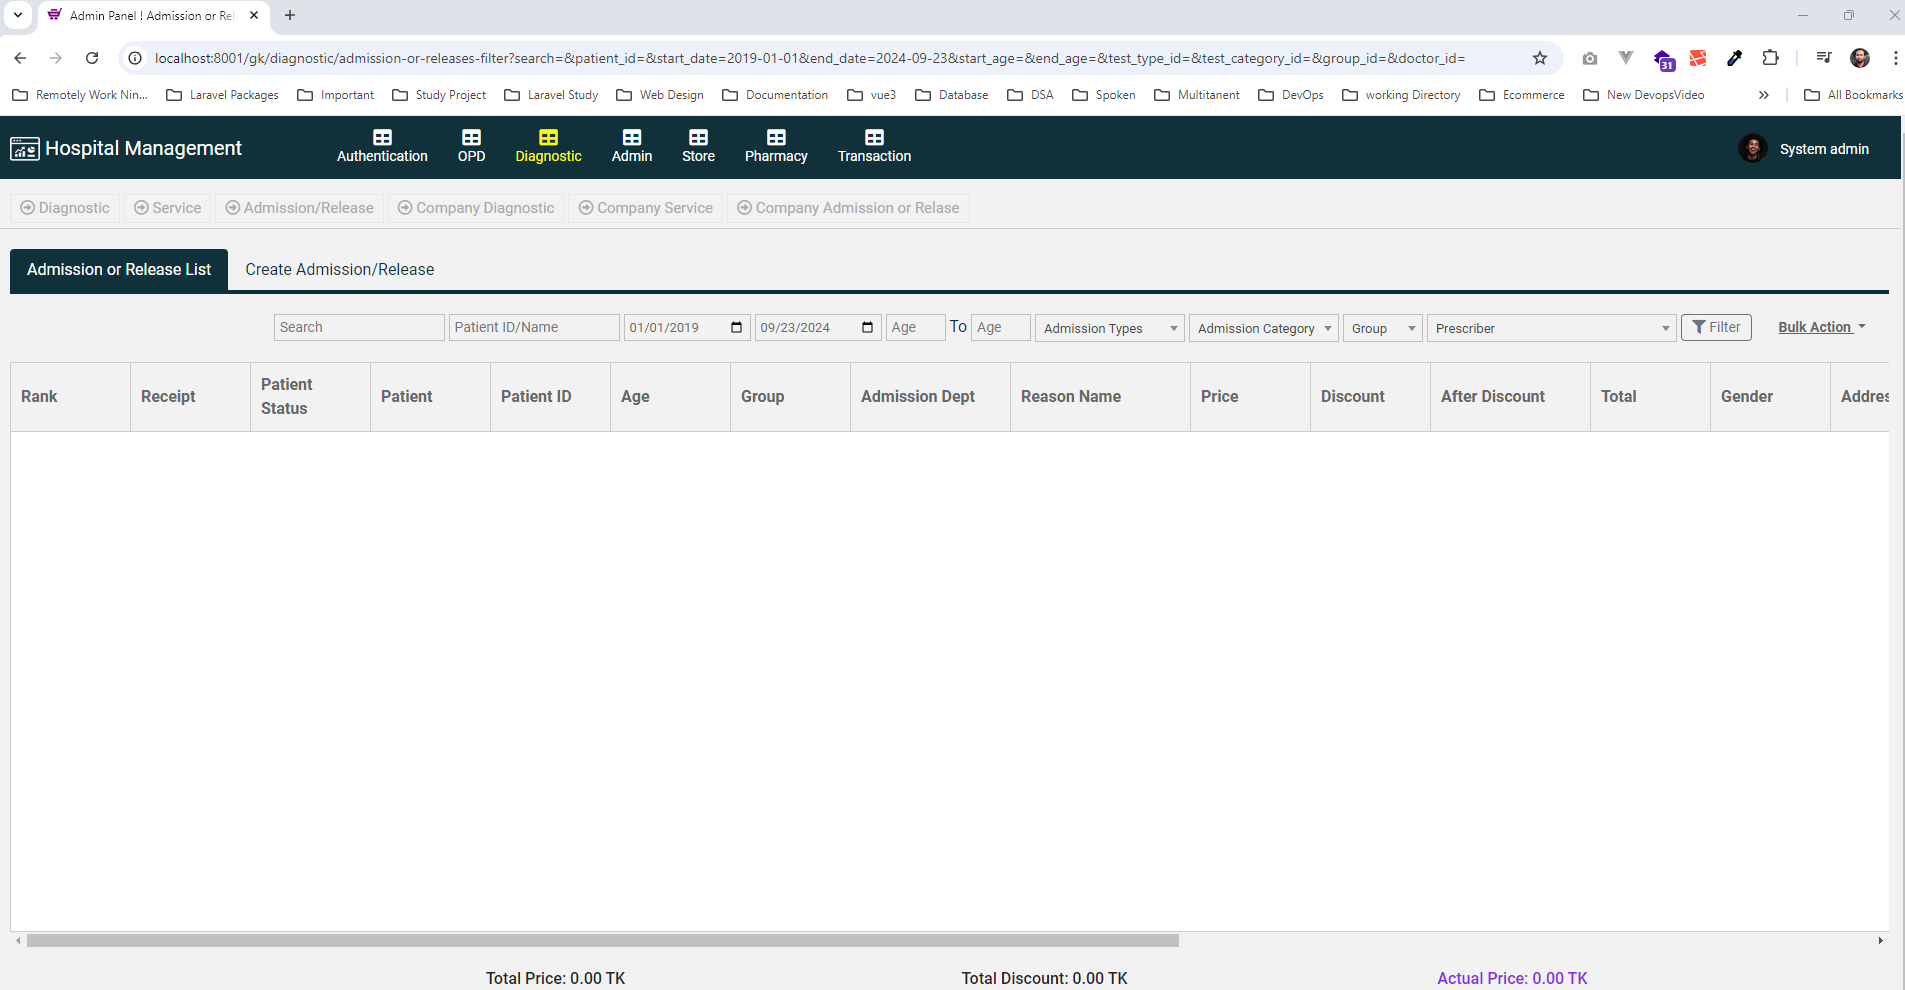This screenshot has width=1905, height=990.
Task: Click the Filter button
Action: coord(1716,327)
